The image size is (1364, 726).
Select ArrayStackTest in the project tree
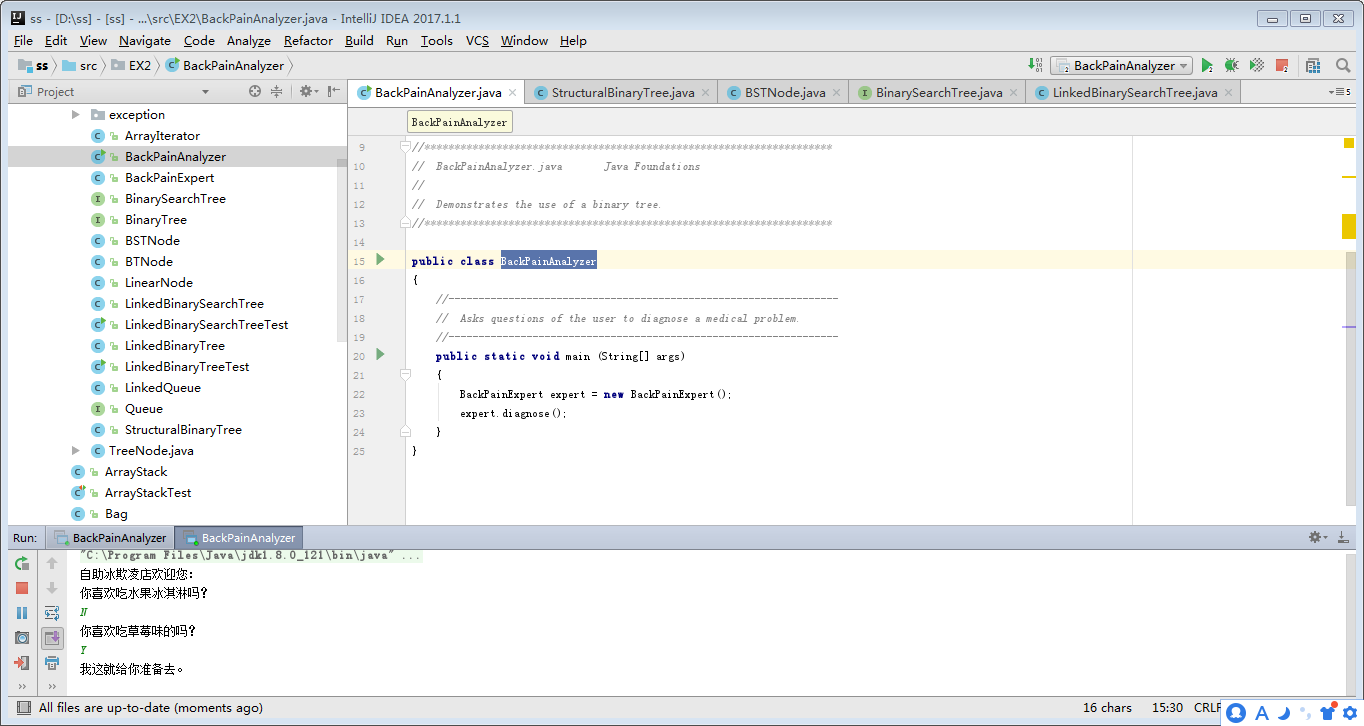click(x=147, y=493)
